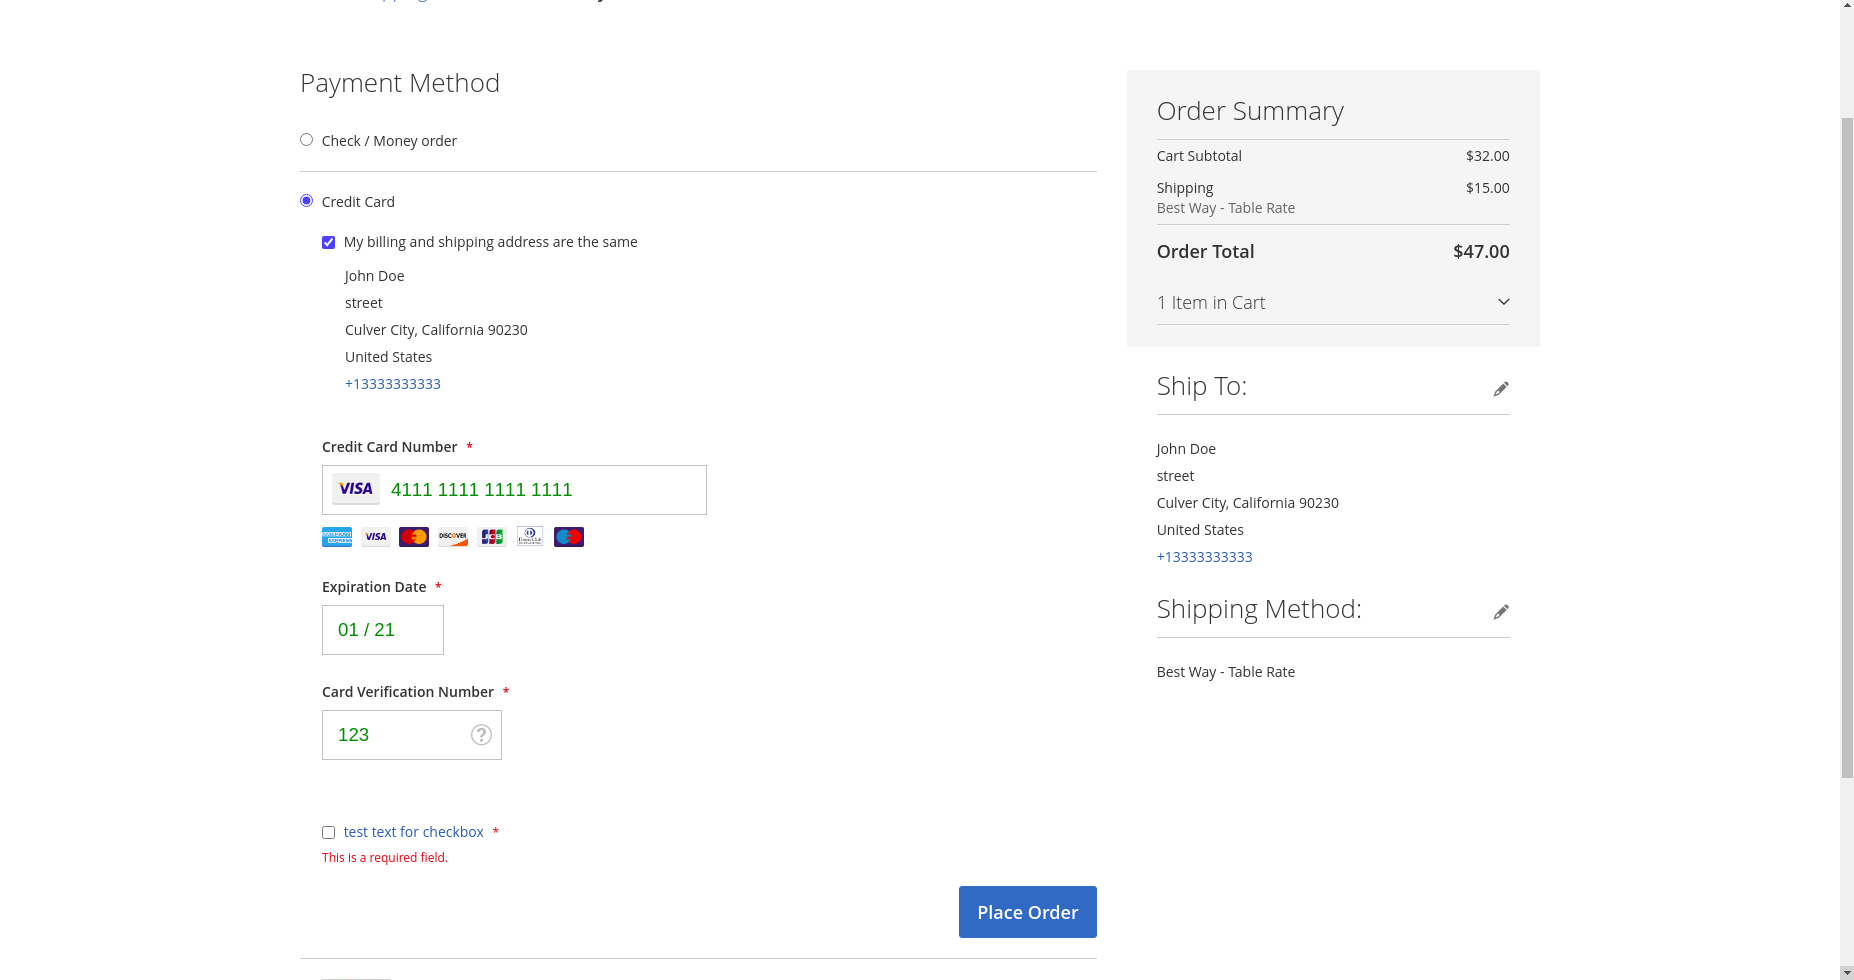
Task: Edit the Ship To address pencil icon
Action: [x=1501, y=389]
